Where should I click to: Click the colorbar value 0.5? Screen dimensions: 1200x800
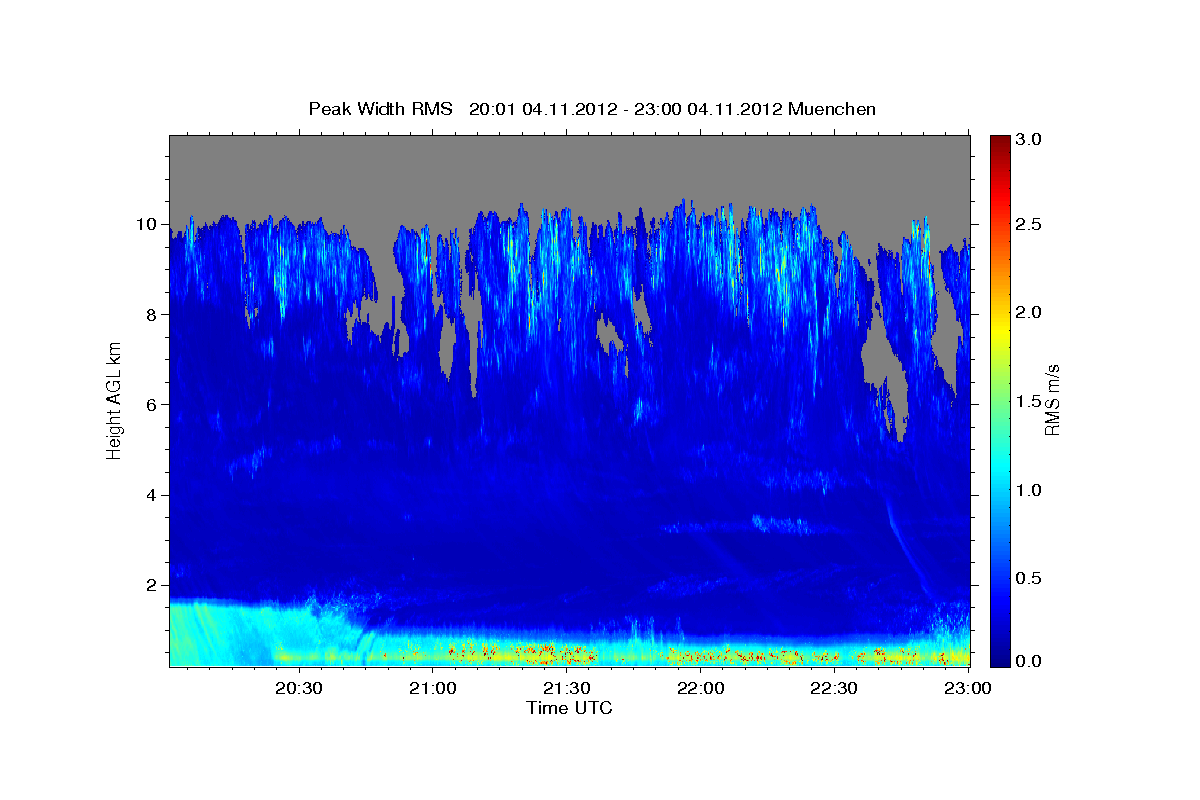(x=1028, y=578)
